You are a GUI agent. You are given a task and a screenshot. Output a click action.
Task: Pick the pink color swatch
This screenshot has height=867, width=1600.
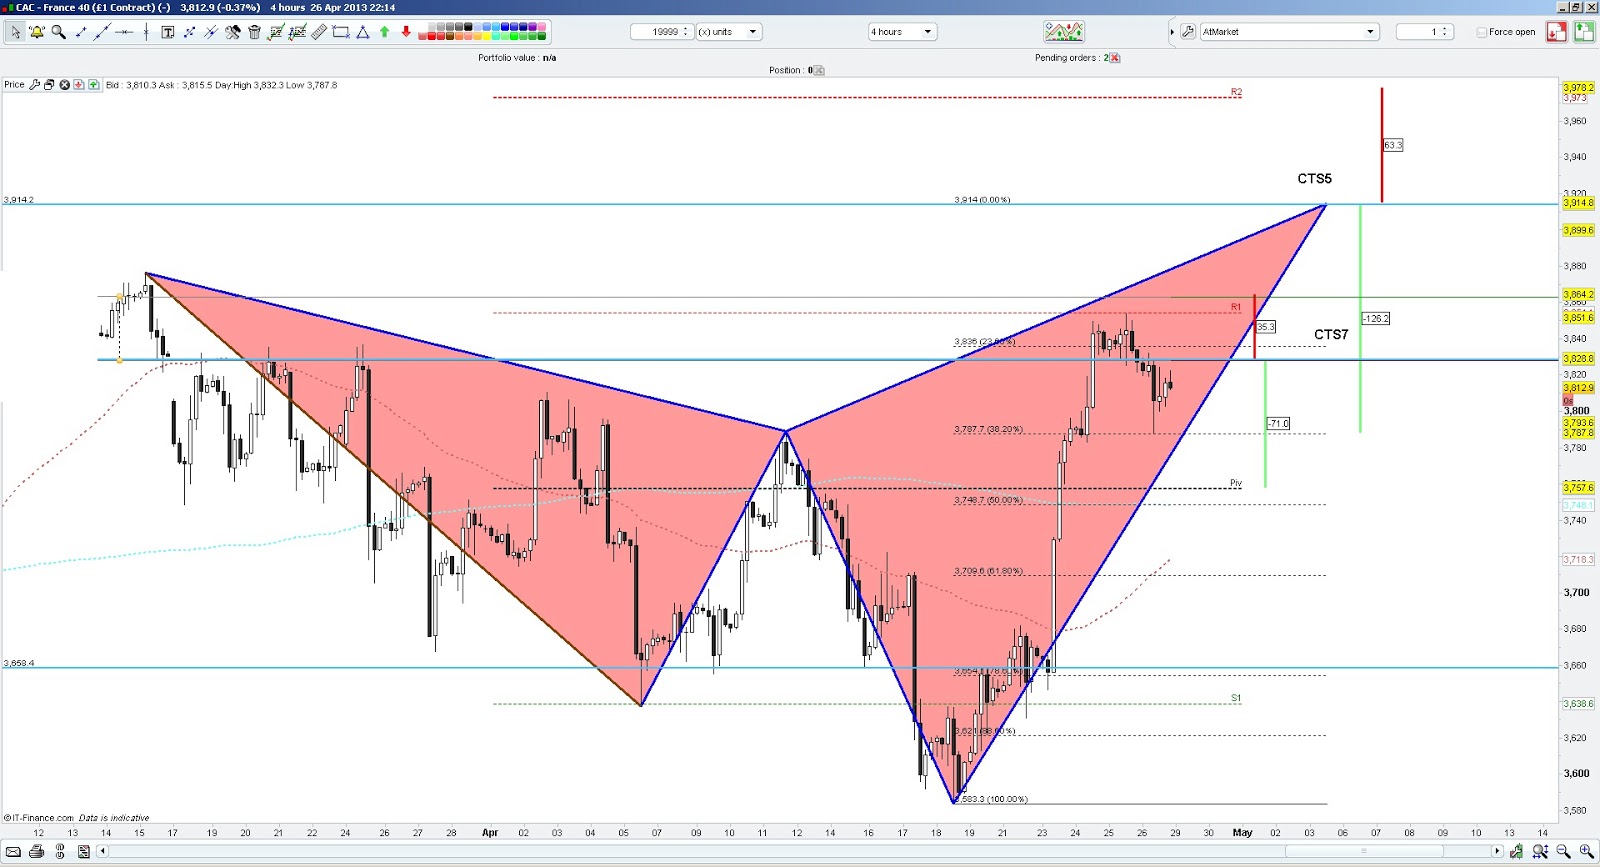541,27
